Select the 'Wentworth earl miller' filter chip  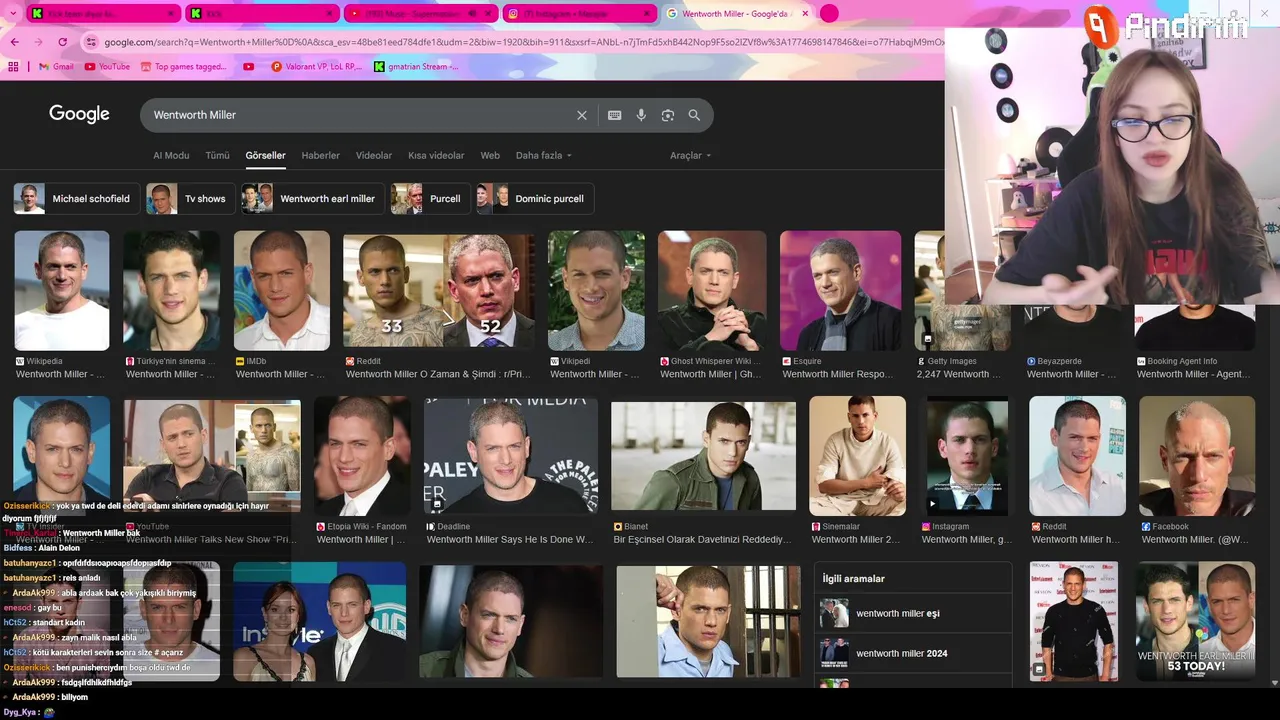click(x=312, y=199)
